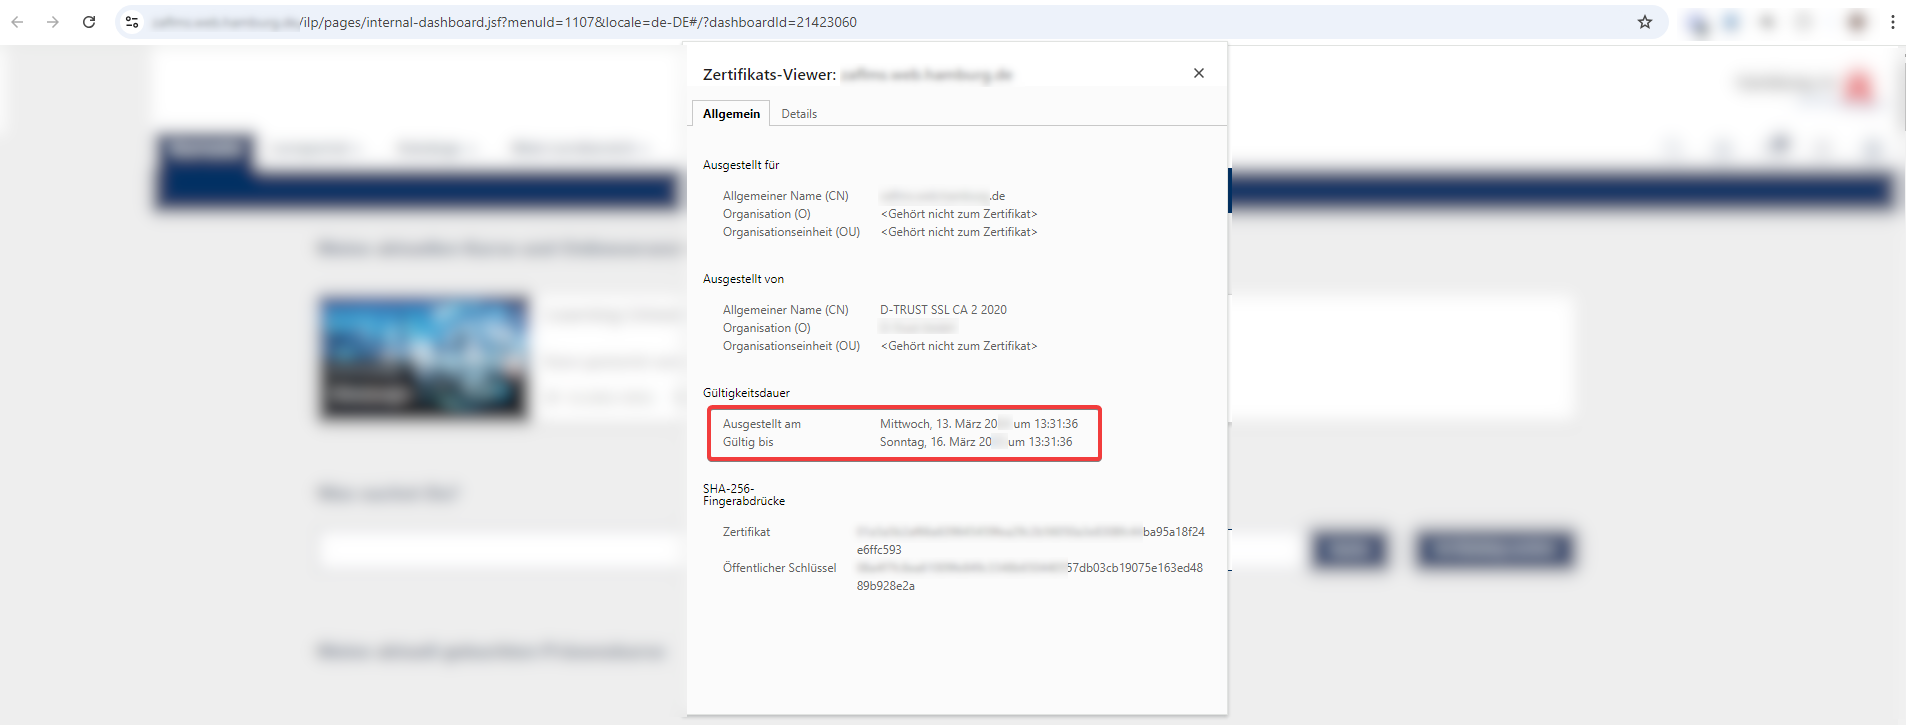The width and height of the screenshot is (1906, 725).
Task: Click the D-TRUST SSL CA 2 2020 issuer name
Action: click(942, 310)
